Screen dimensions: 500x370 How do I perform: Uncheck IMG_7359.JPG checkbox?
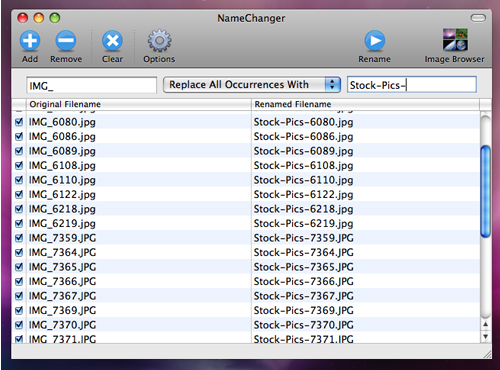(19, 238)
